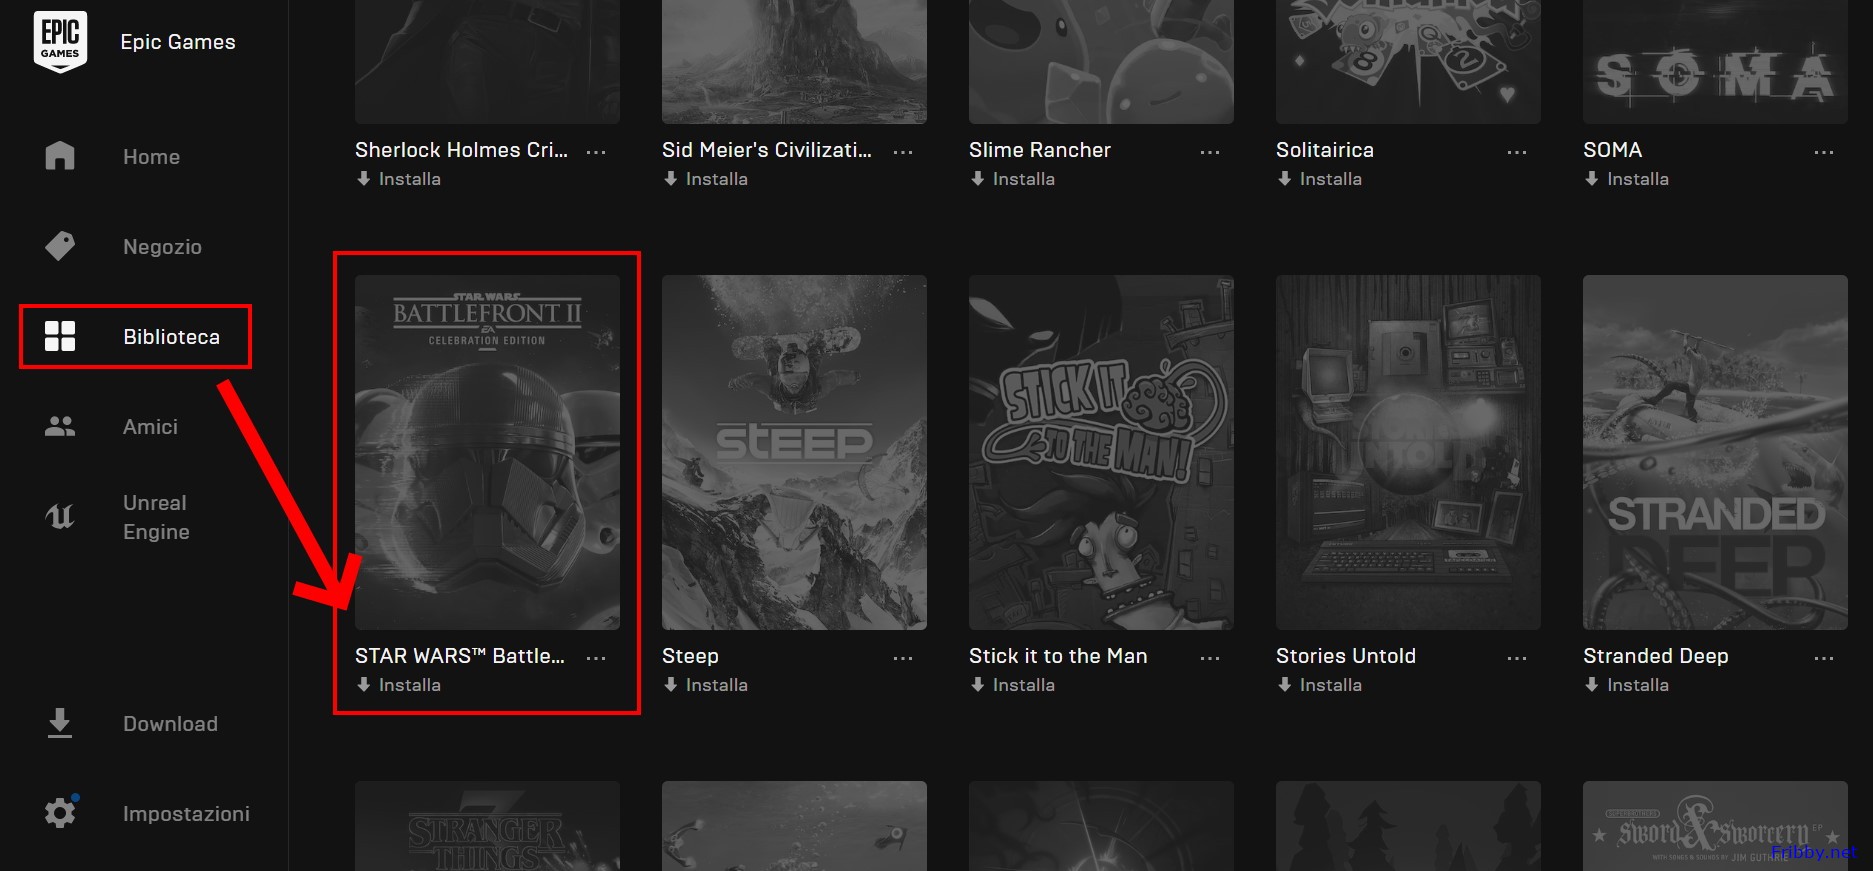Install Sherlock Holmes Crimes game
This screenshot has height=871, width=1873.
(x=399, y=179)
